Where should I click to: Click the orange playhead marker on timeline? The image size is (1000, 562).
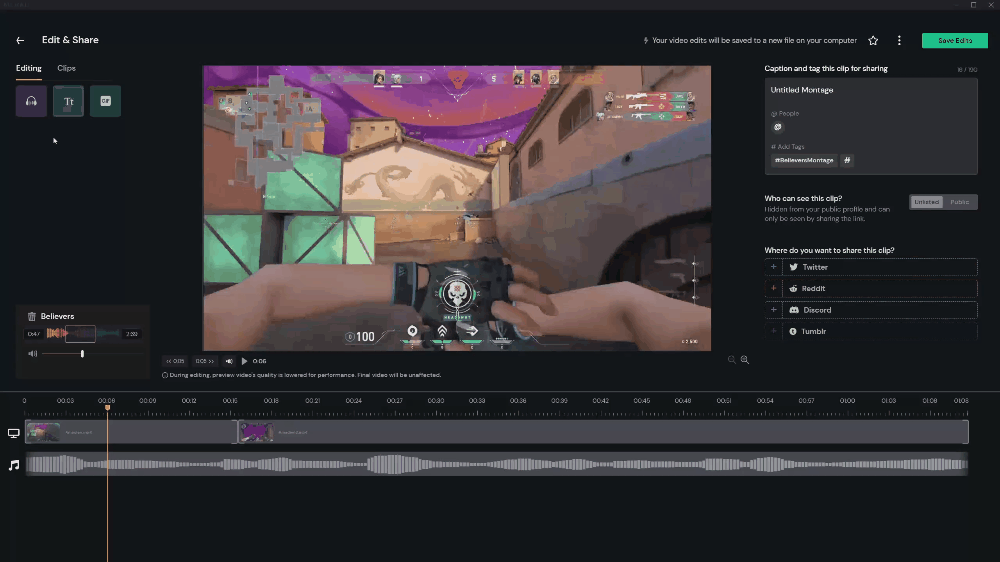click(x=107, y=407)
